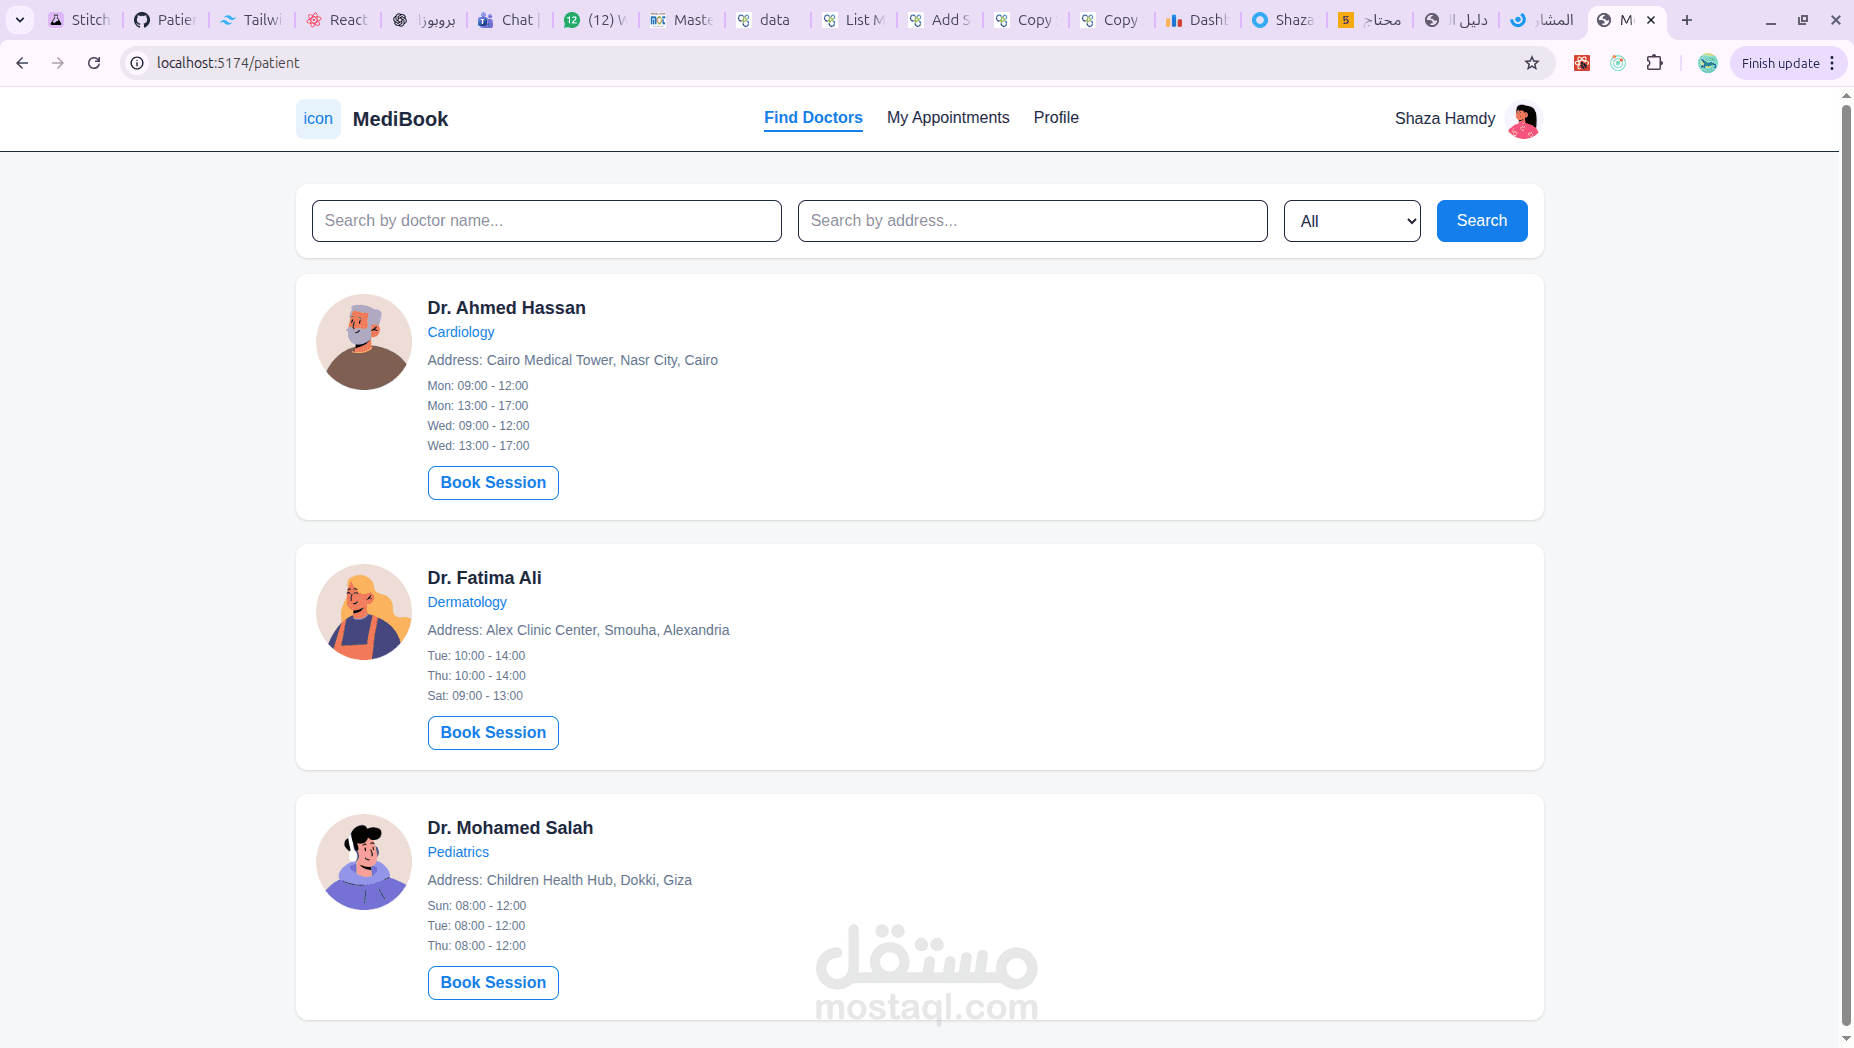The image size is (1854, 1048).
Task: Click the Alex Clinic Center address text
Action: 578,630
